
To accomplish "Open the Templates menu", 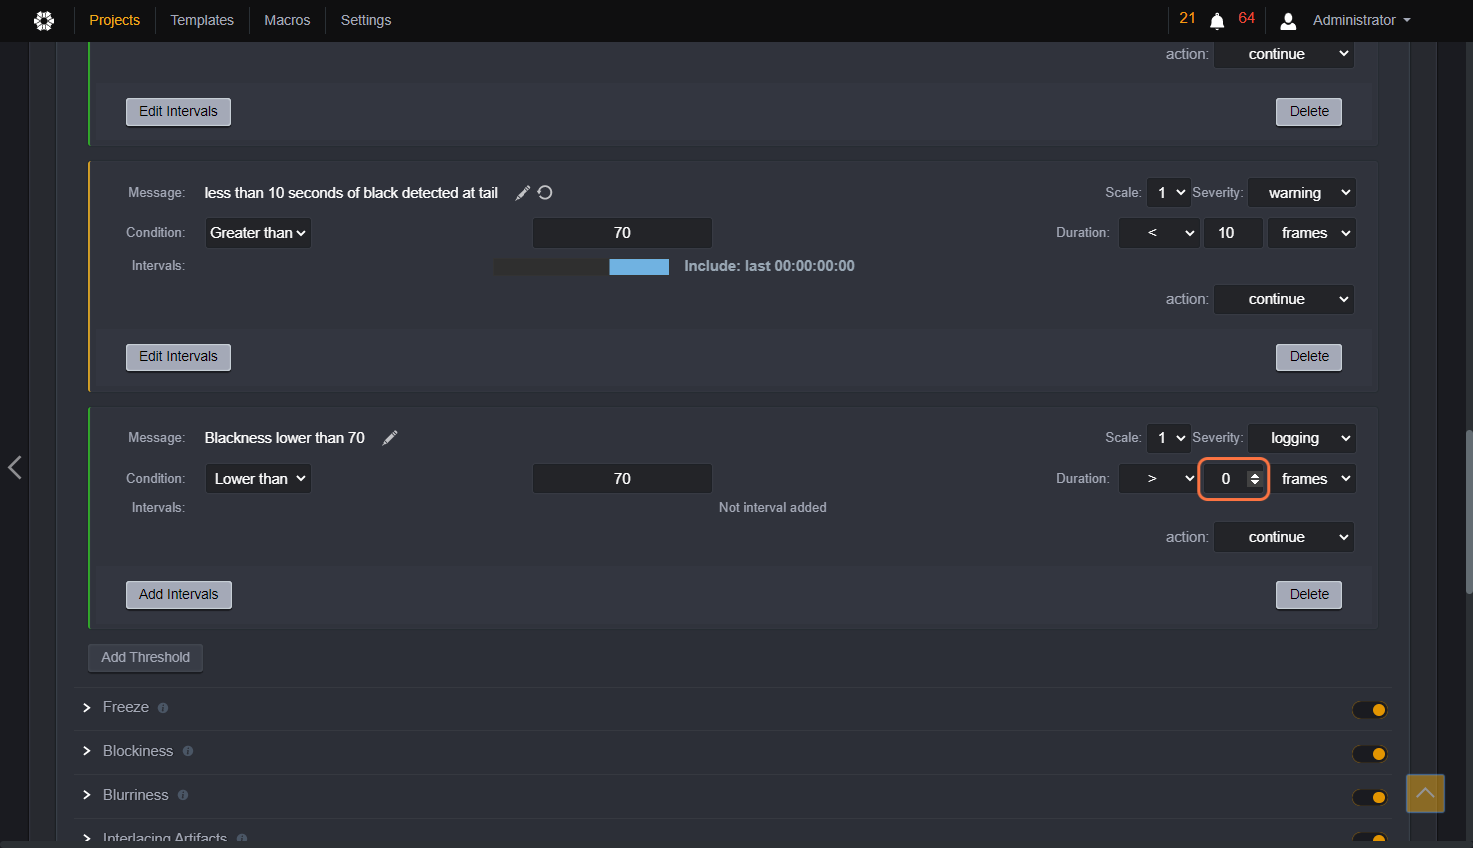I will 202,20.
